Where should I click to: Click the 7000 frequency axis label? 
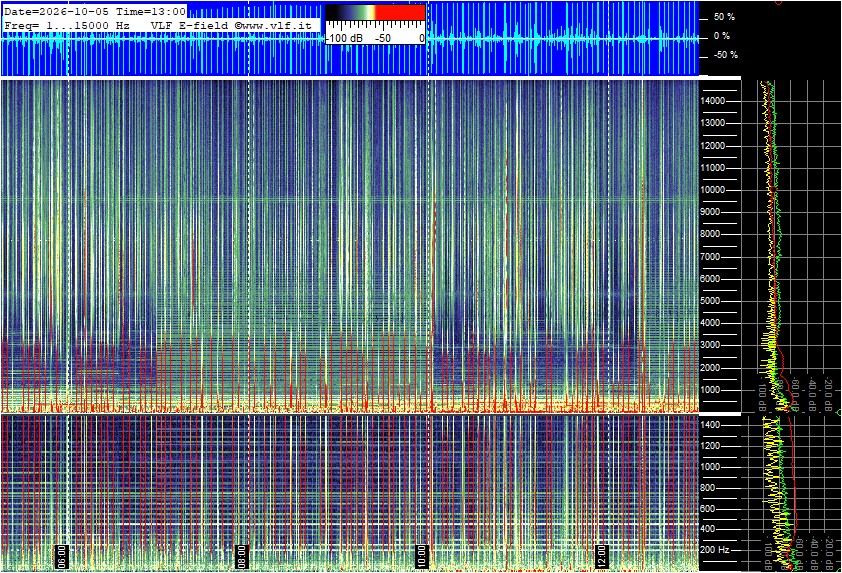click(710, 257)
